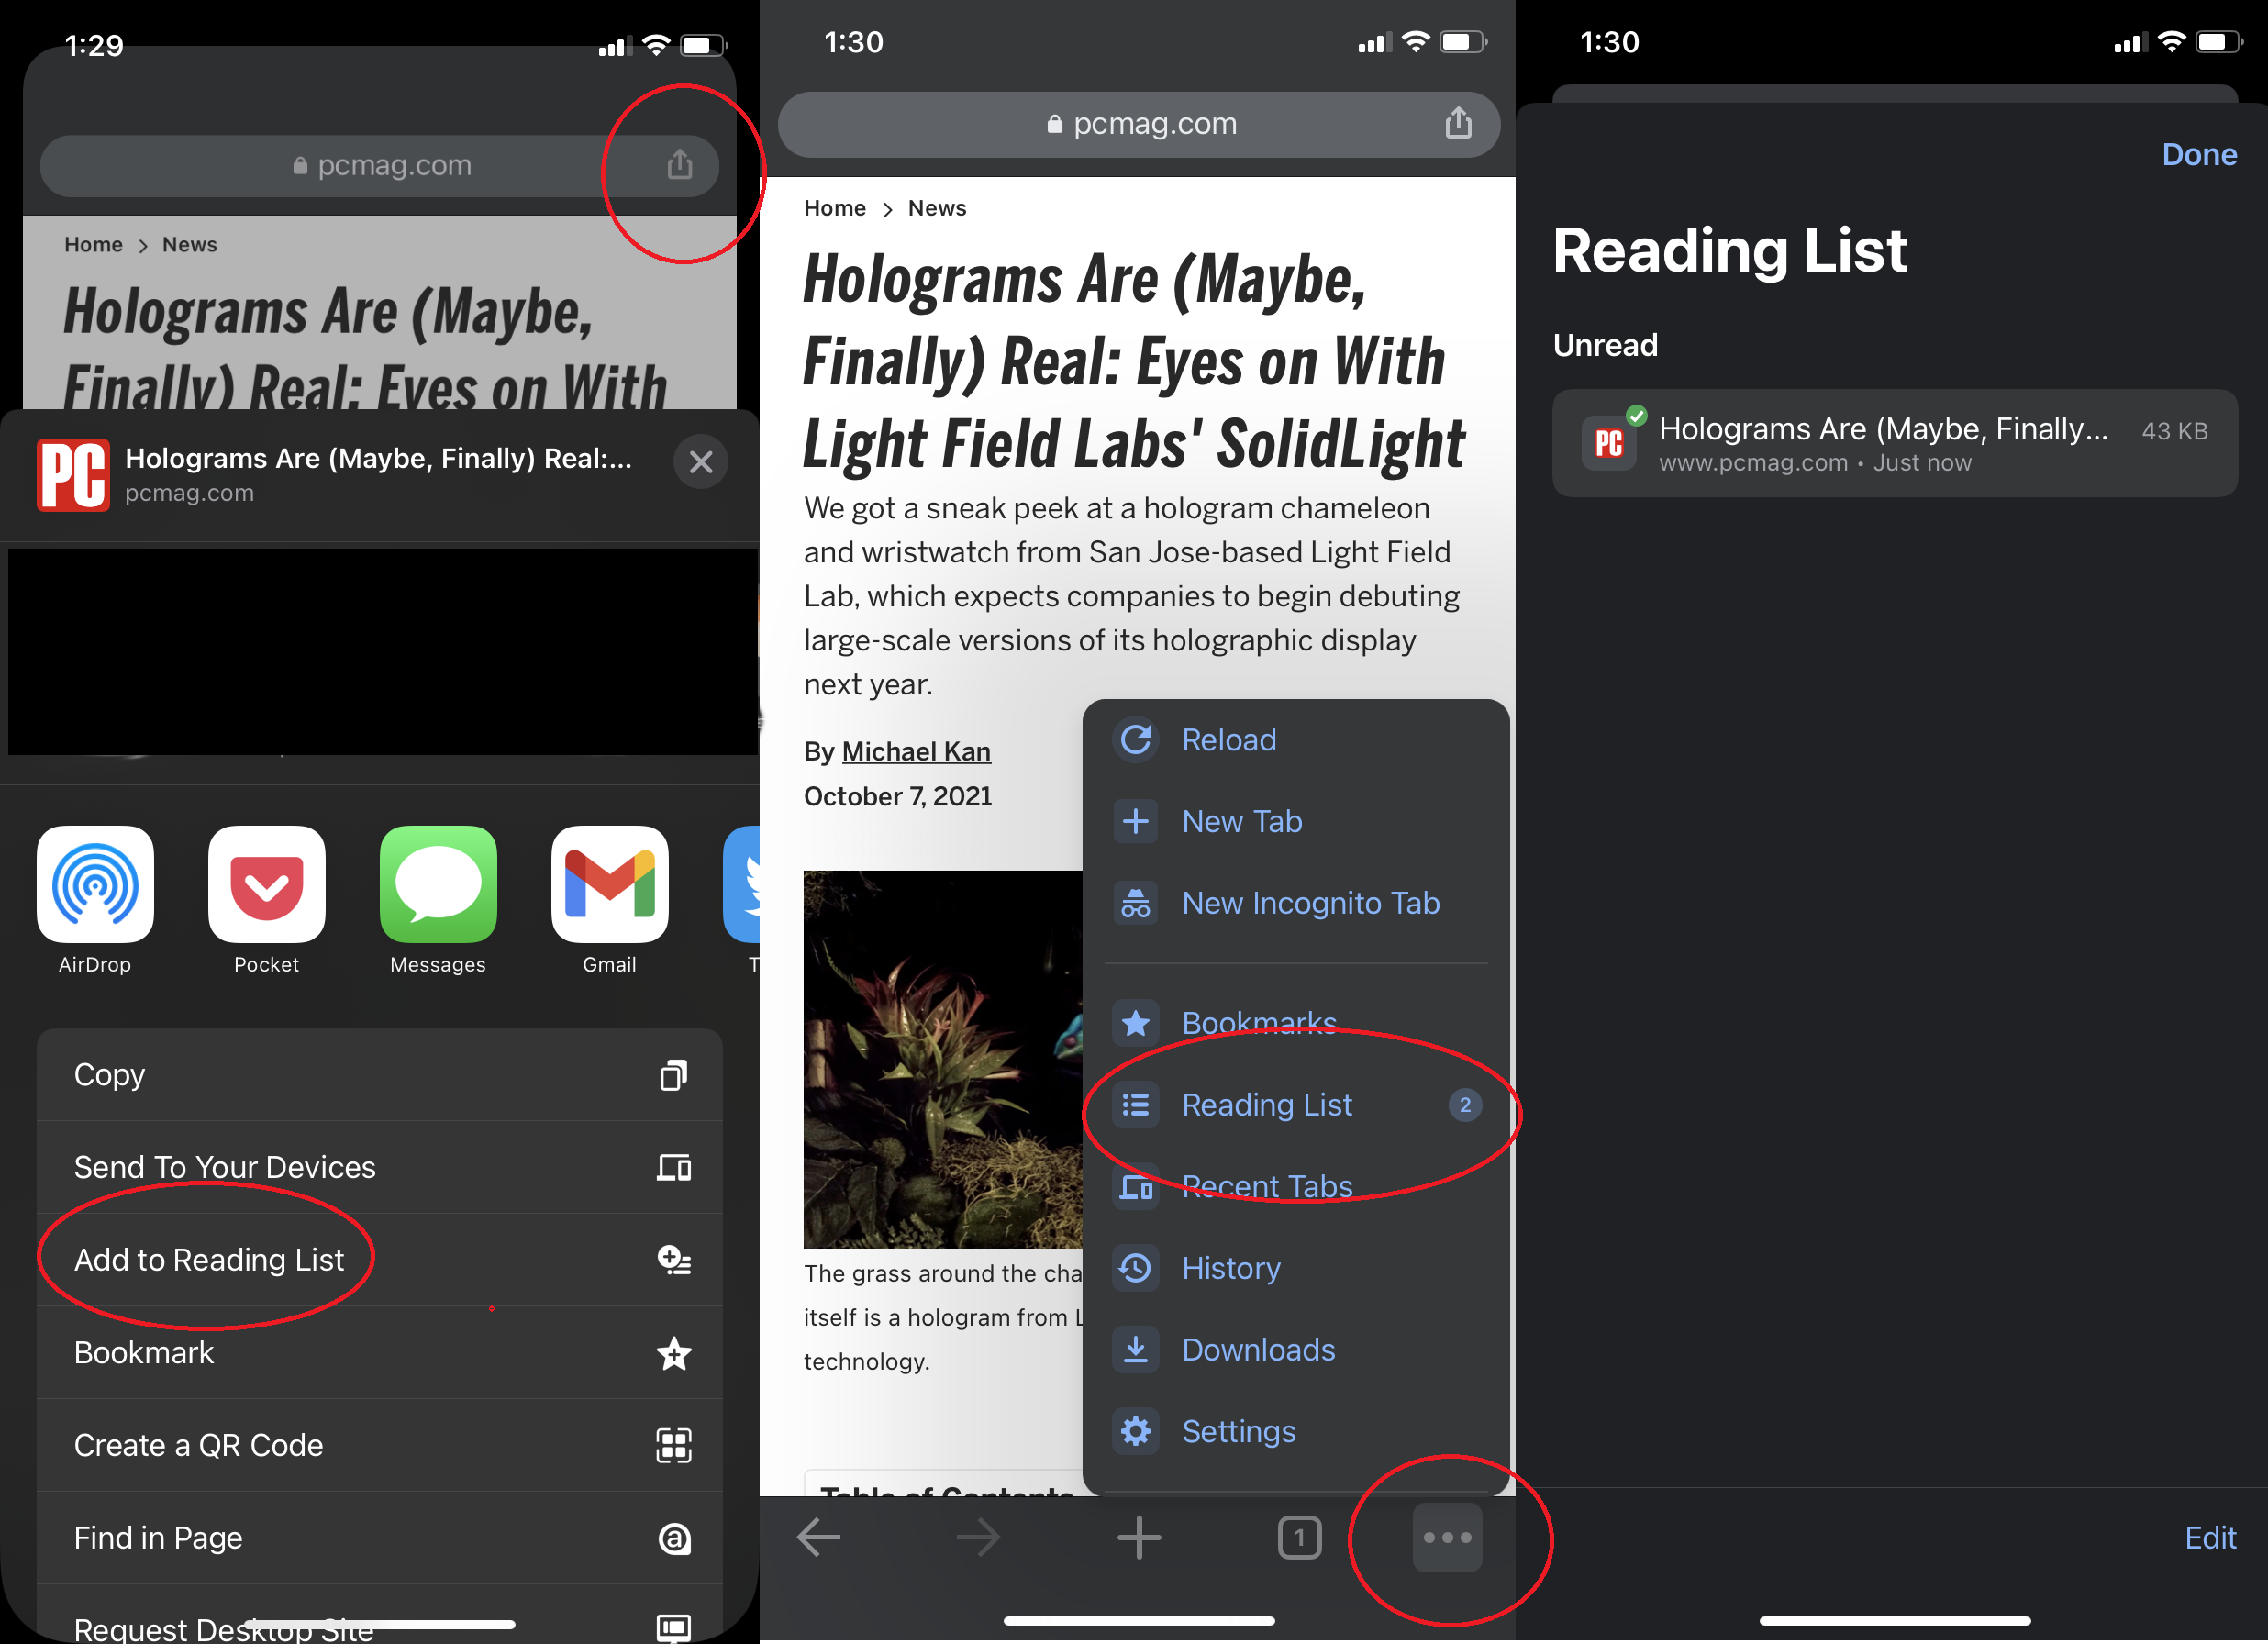Viewport: 2268px width, 1644px height.
Task: Tap Edit in Reading List
Action: [x=2210, y=1538]
